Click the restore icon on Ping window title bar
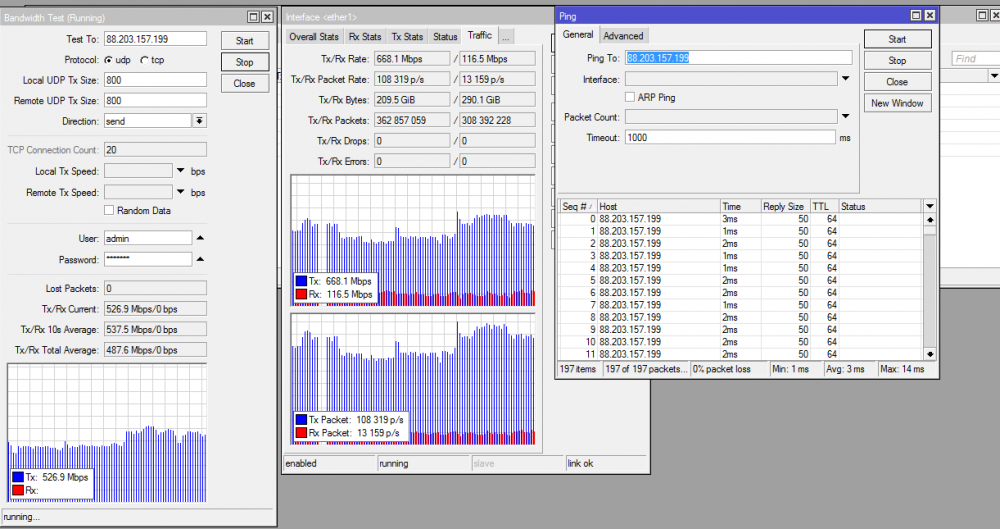 (x=915, y=16)
